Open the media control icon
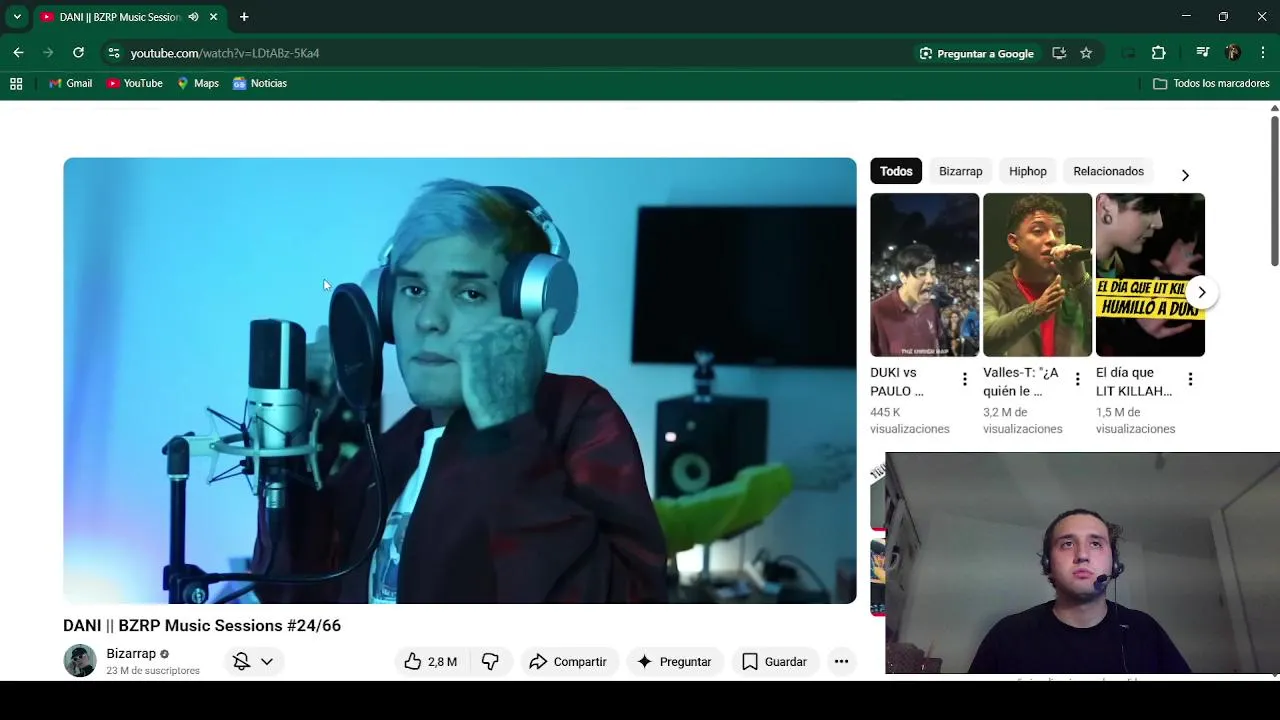Viewport: 1280px width, 720px height. pyautogui.click(x=1203, y=53)
